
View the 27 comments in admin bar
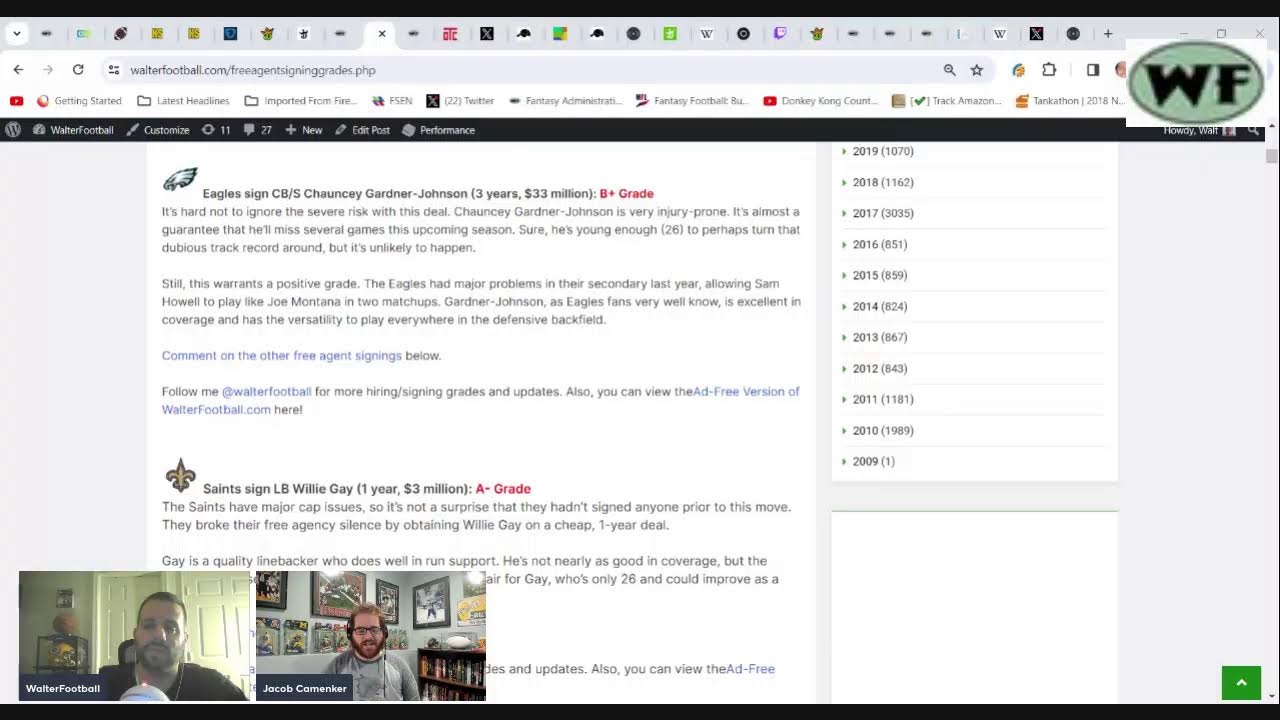click(x=258, y=130)
